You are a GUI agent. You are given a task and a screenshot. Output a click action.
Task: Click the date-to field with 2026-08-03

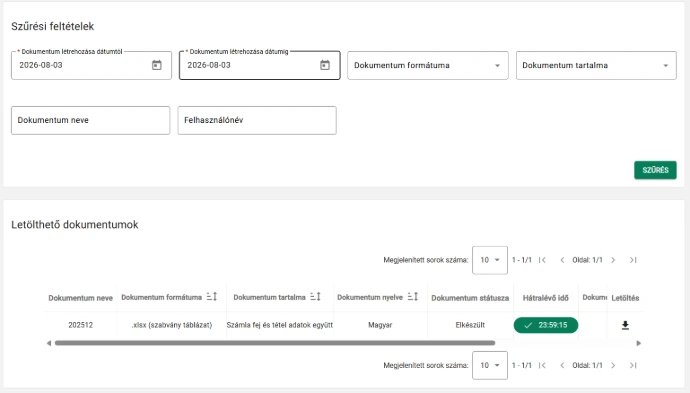[x=260, y=65]
